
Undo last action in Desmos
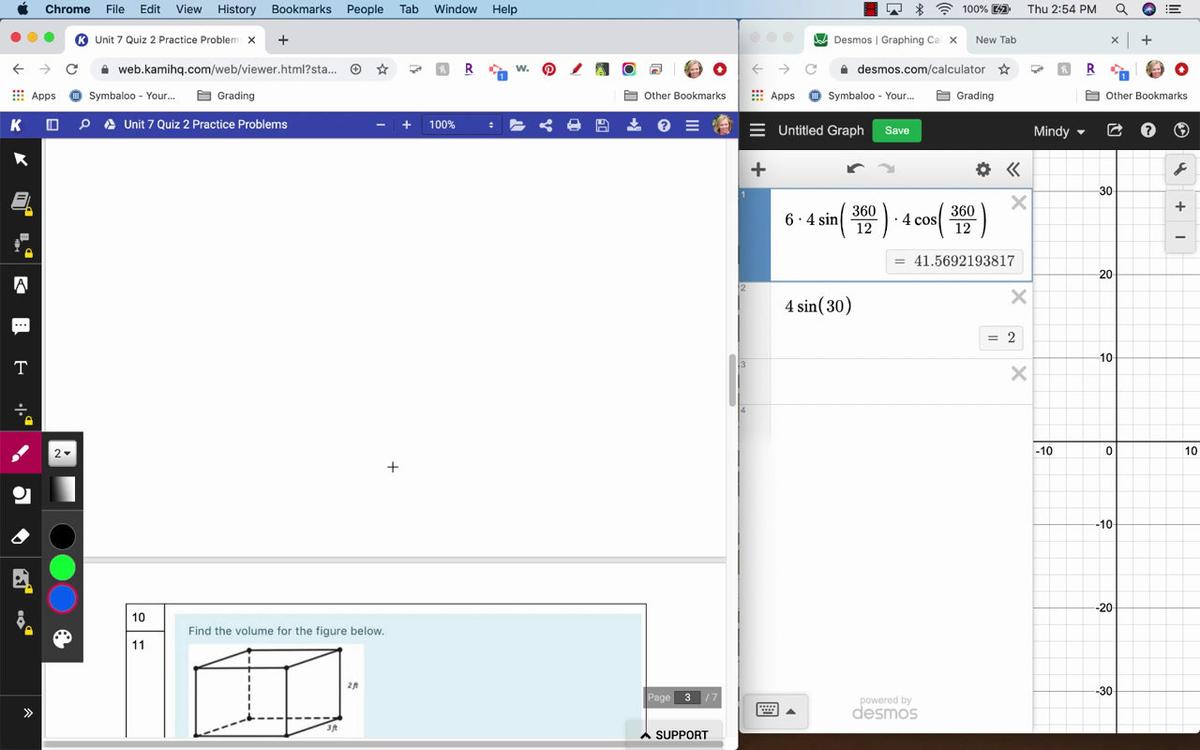(x=854, y=169)
